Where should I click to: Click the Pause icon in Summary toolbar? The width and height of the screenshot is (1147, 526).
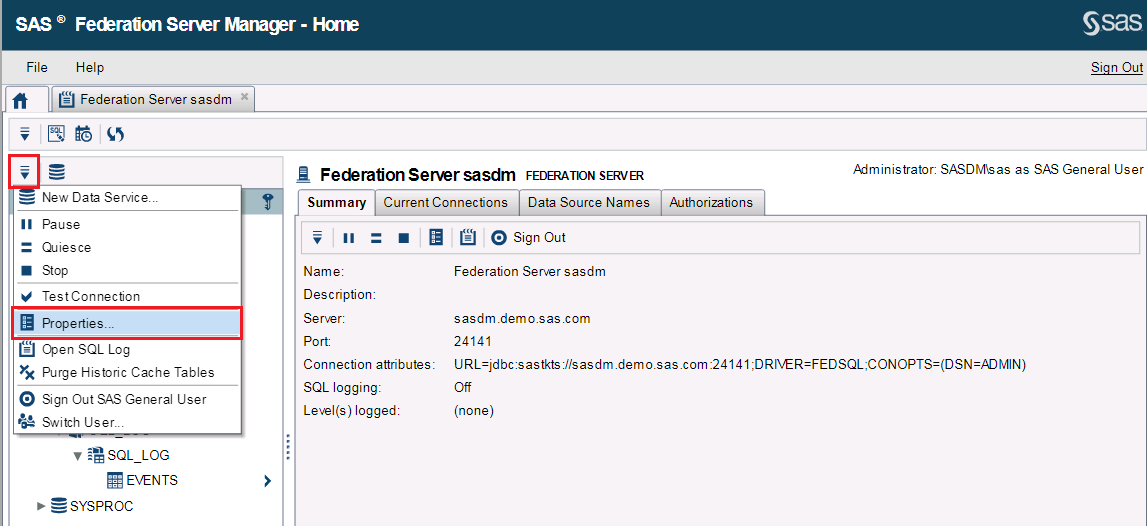(349, 238)
